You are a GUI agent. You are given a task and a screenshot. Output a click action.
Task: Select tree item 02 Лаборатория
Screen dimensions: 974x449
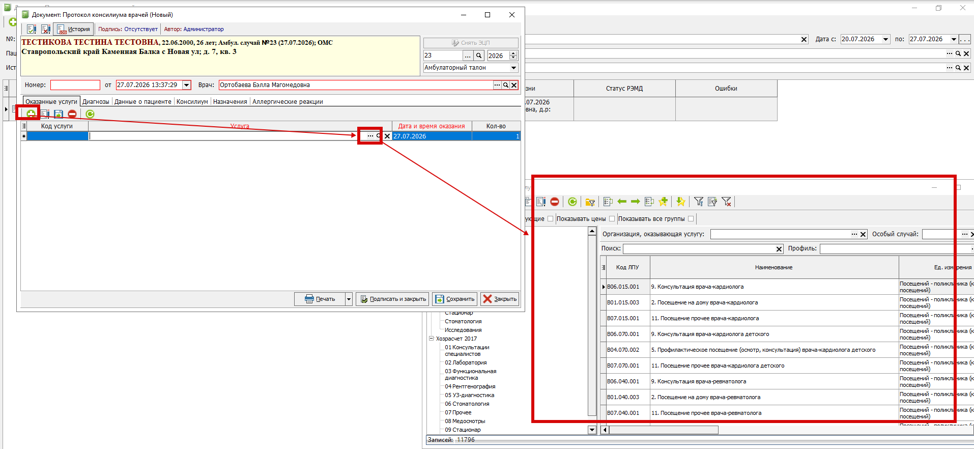[465, 362]
